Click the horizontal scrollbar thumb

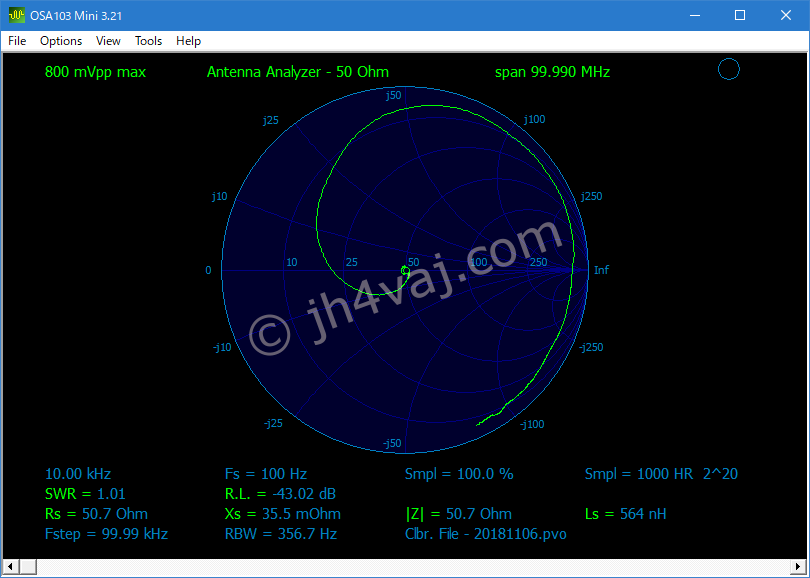point(28,567)
